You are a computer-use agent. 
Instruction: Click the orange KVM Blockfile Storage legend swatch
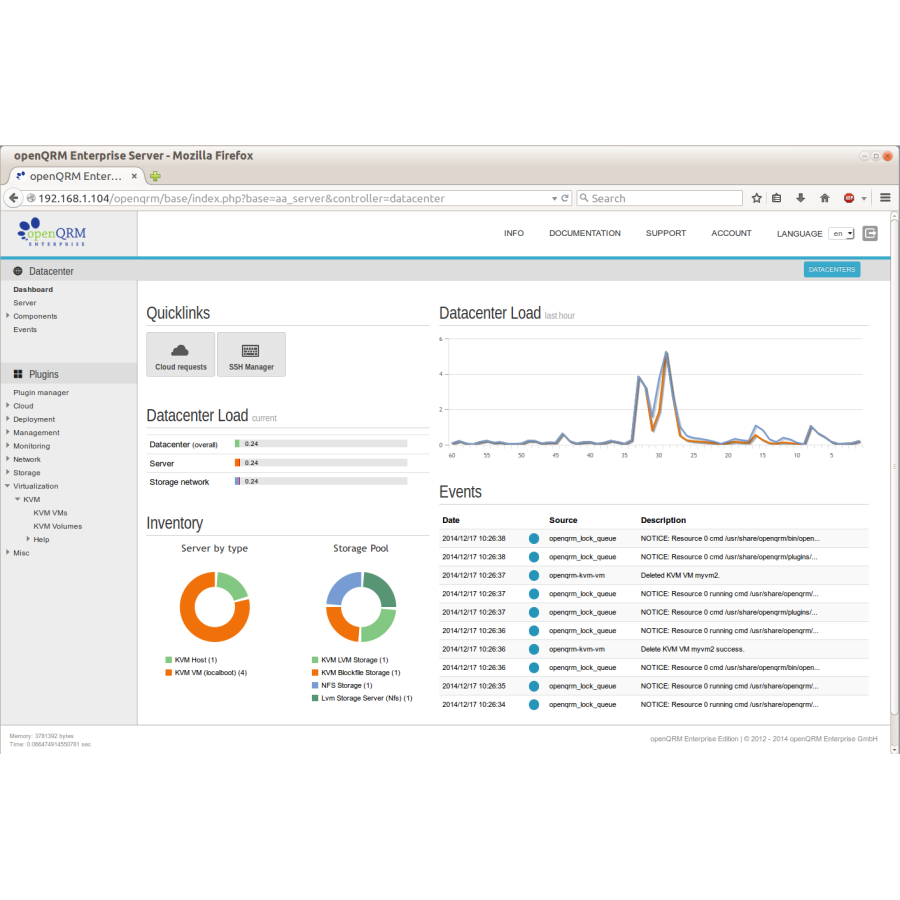[315, 673]
